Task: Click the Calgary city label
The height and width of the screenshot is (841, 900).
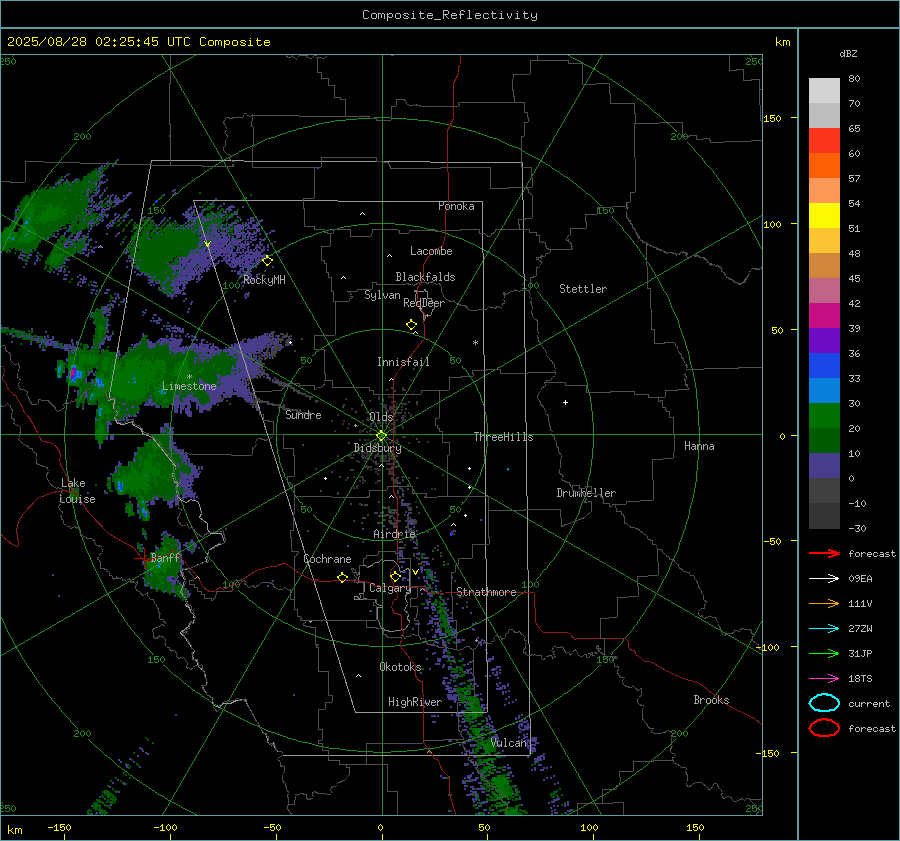Action: point(390,588)
